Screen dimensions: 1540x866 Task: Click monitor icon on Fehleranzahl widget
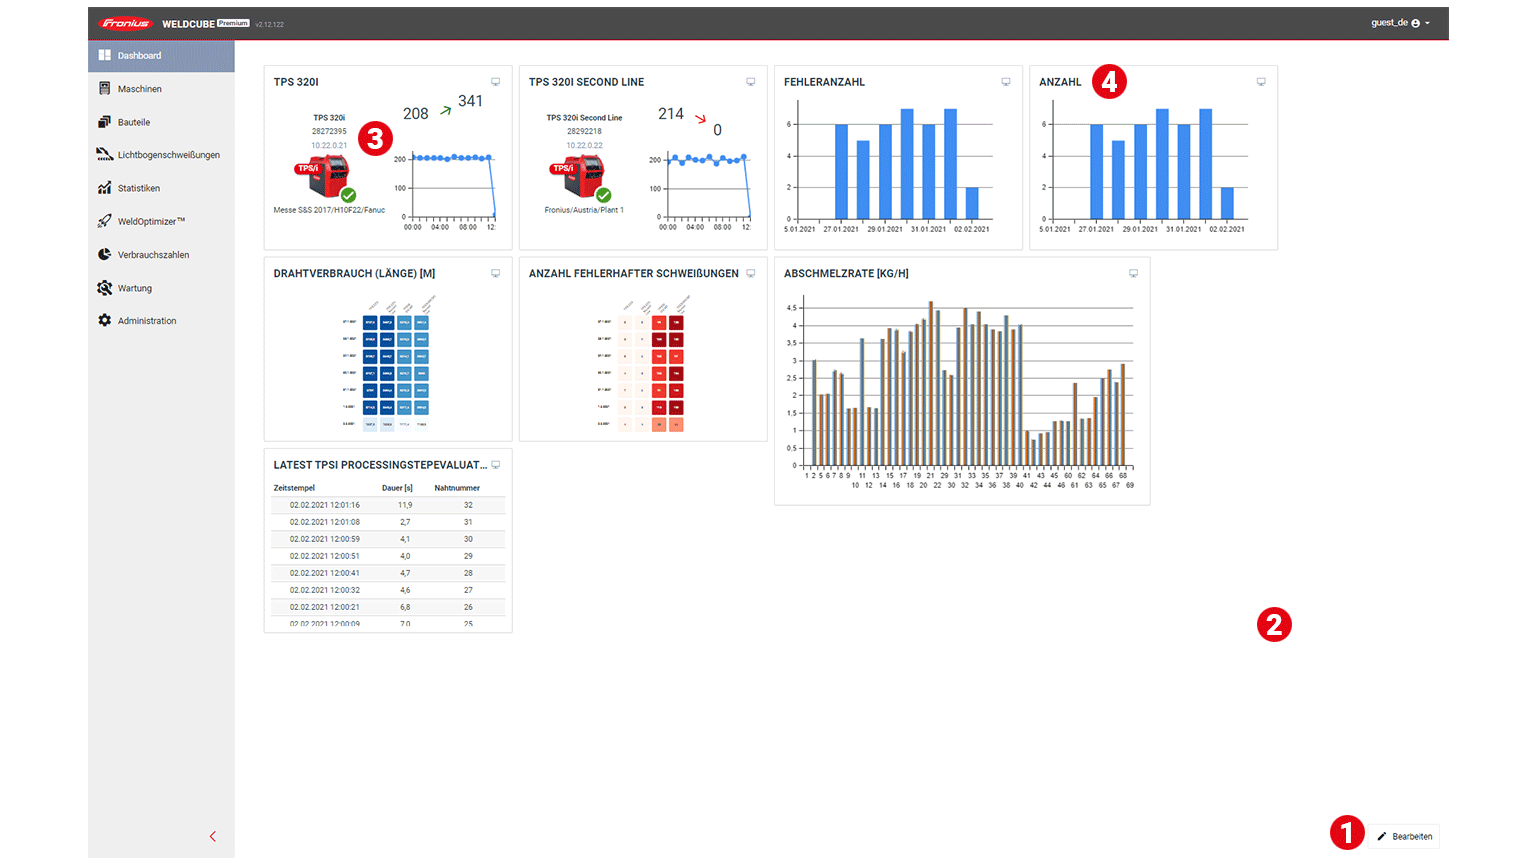1005,82
